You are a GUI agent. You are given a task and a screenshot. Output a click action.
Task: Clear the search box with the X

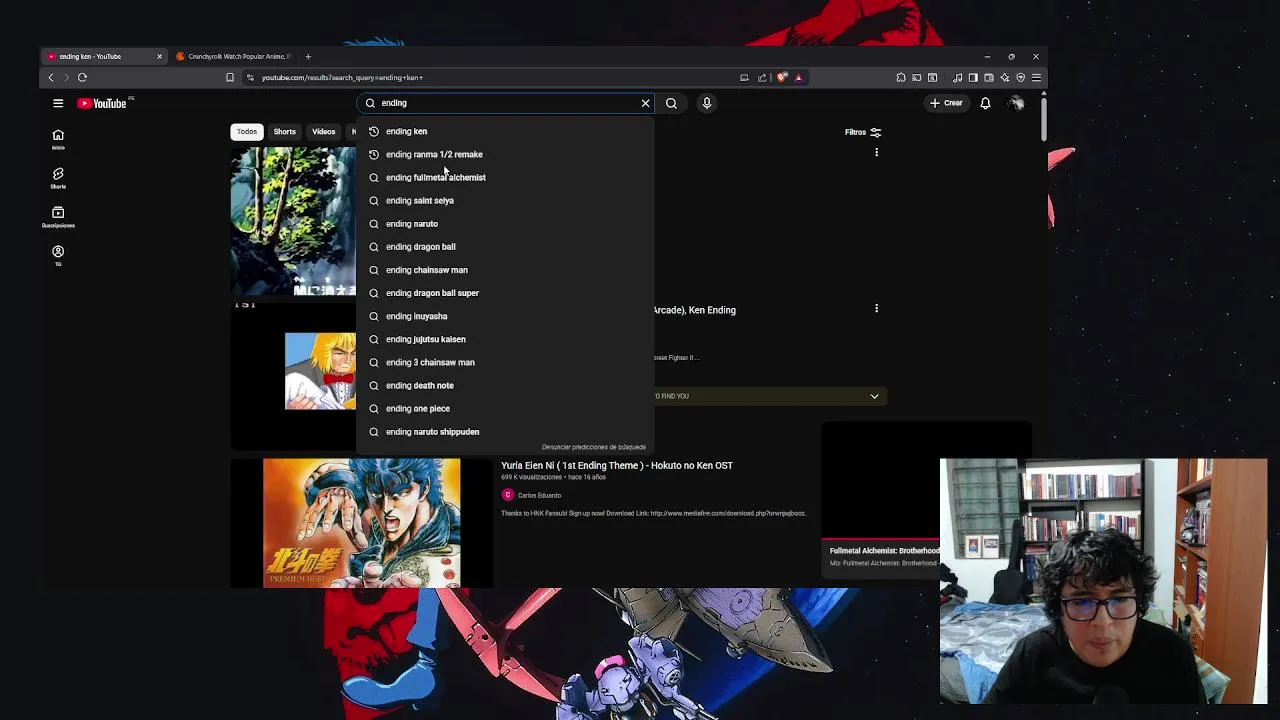point(645,103)
